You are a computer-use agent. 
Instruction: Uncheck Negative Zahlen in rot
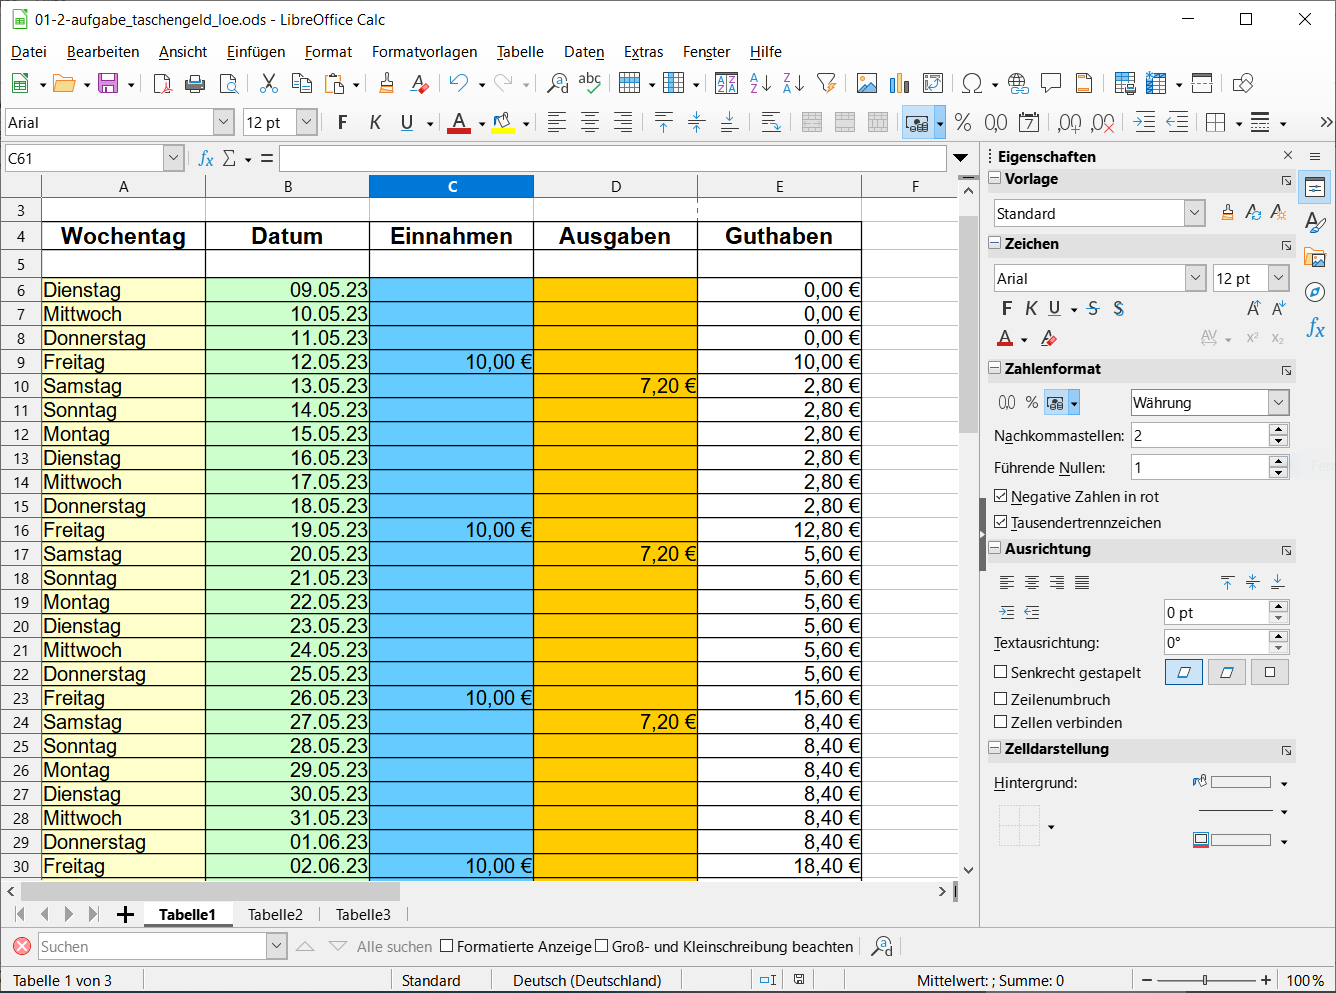pos(1001,496)
